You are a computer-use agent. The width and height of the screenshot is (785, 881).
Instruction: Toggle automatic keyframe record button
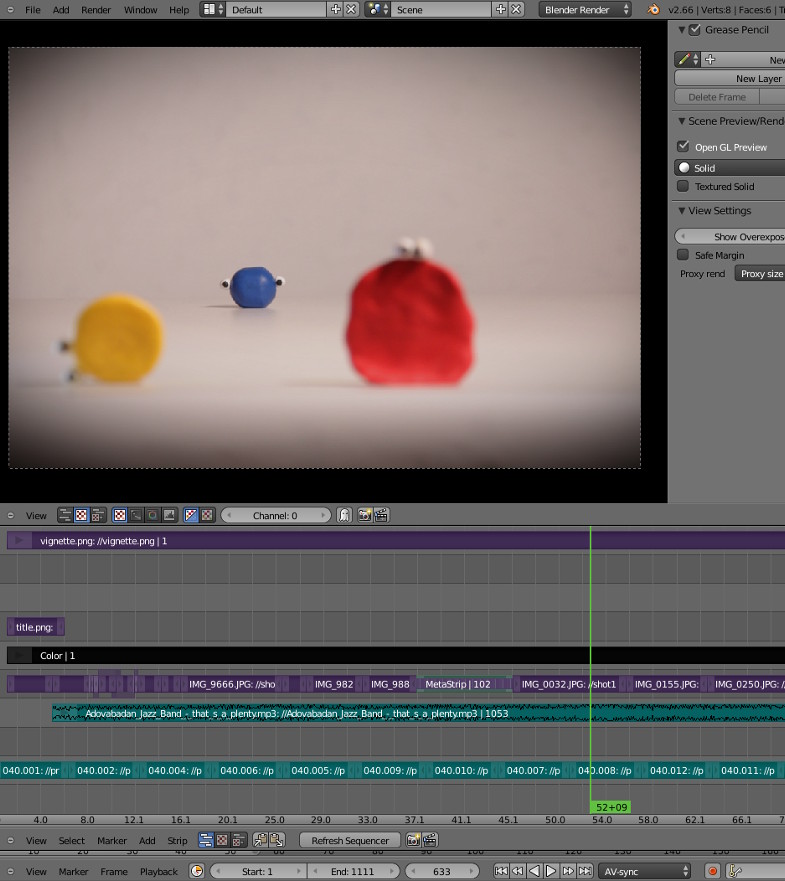713,871
